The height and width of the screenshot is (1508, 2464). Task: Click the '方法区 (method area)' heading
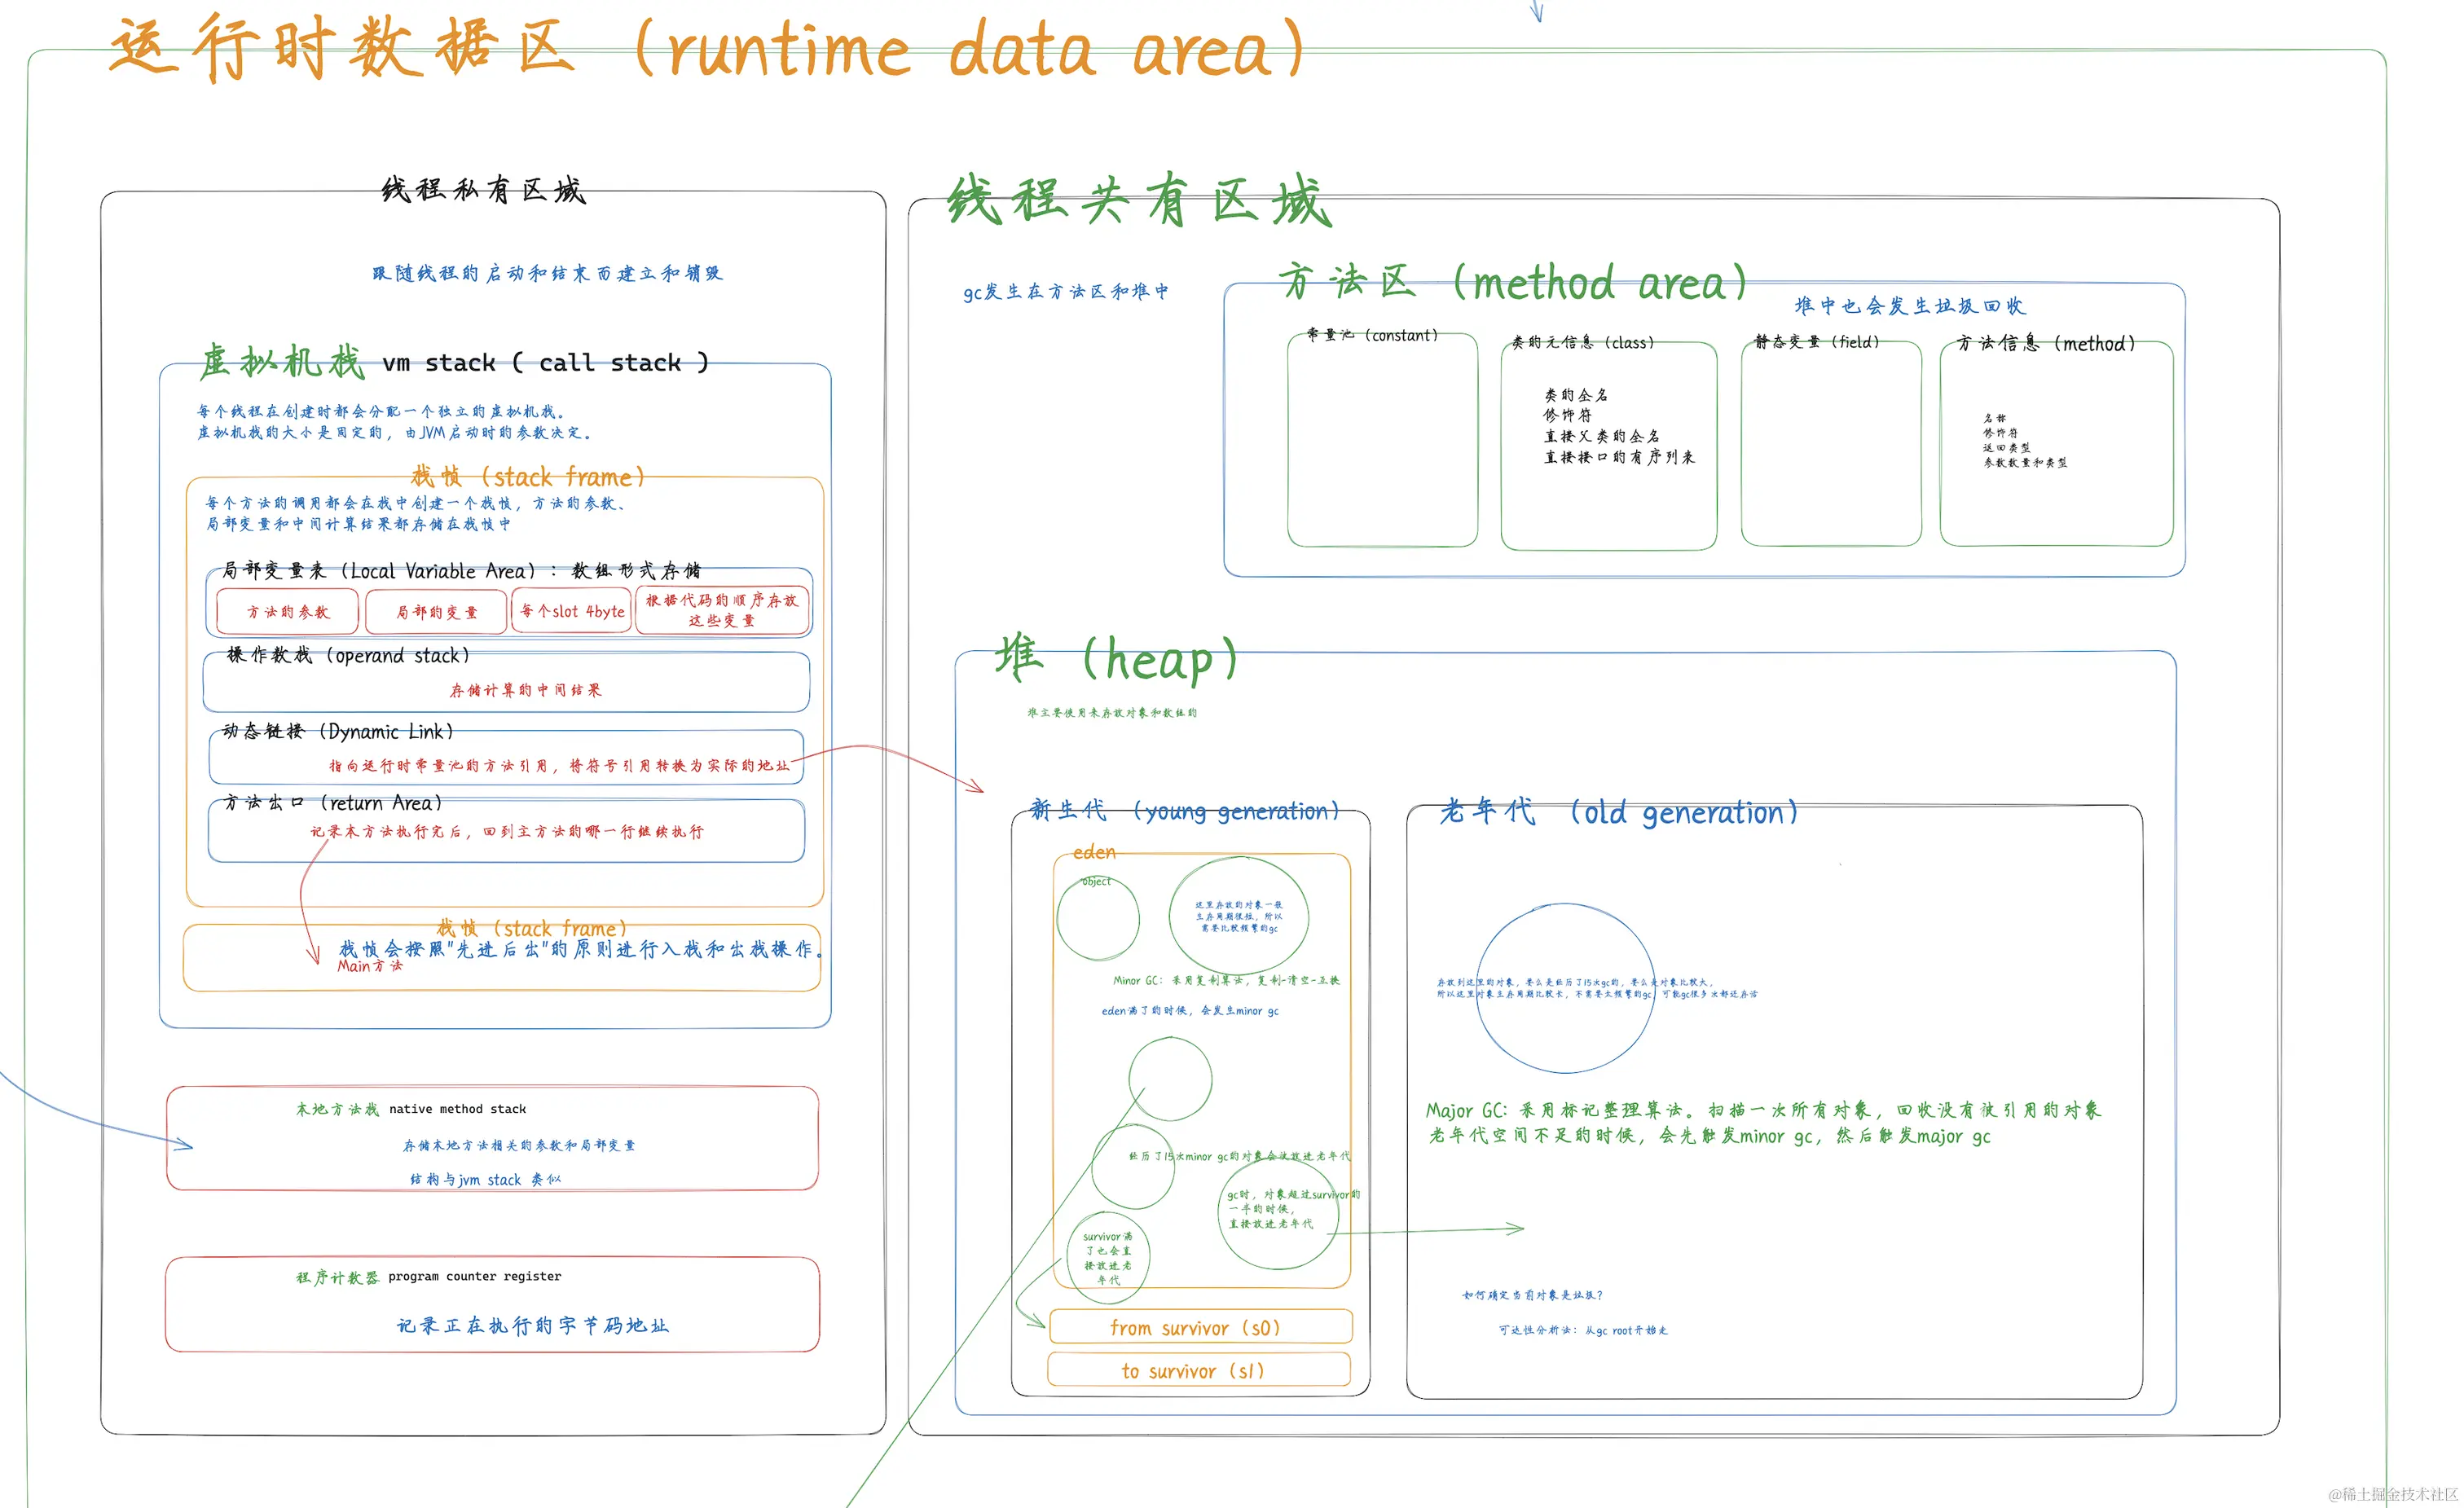[x=1512, y=283]
